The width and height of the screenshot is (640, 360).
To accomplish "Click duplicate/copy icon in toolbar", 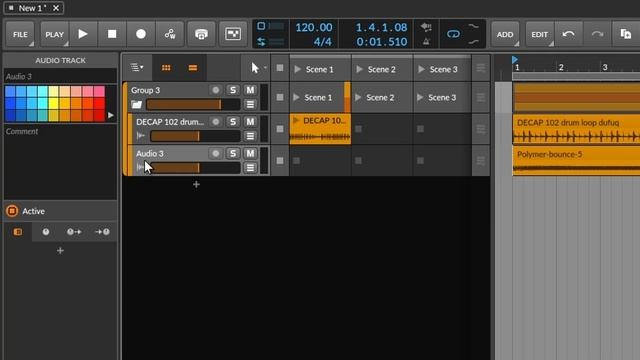I will (x=626, y=34).
